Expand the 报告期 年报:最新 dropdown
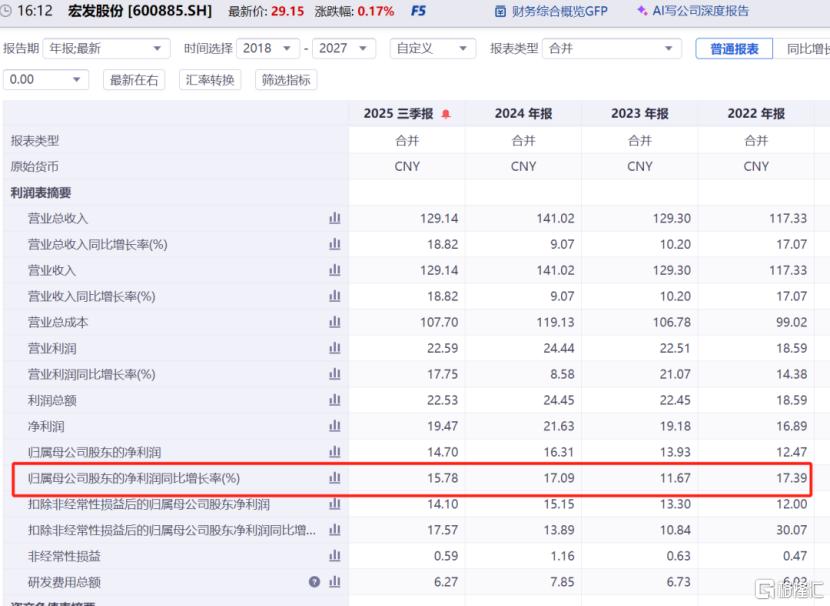The image size is (830, 606). [x=106, y=49]
